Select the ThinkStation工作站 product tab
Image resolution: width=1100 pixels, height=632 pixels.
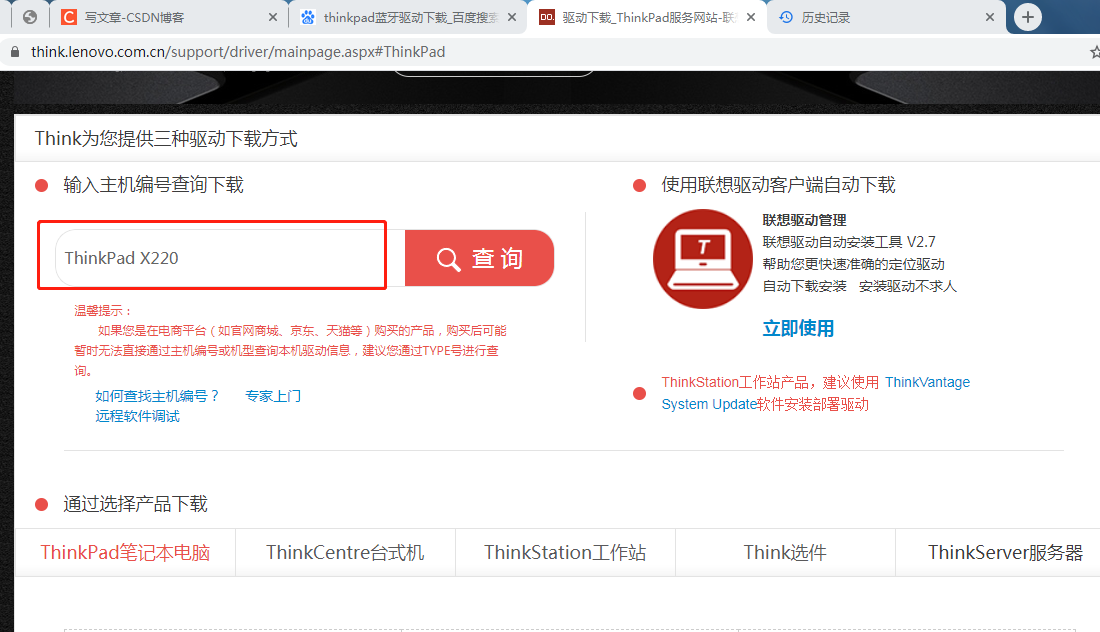(x=565, y=553)
